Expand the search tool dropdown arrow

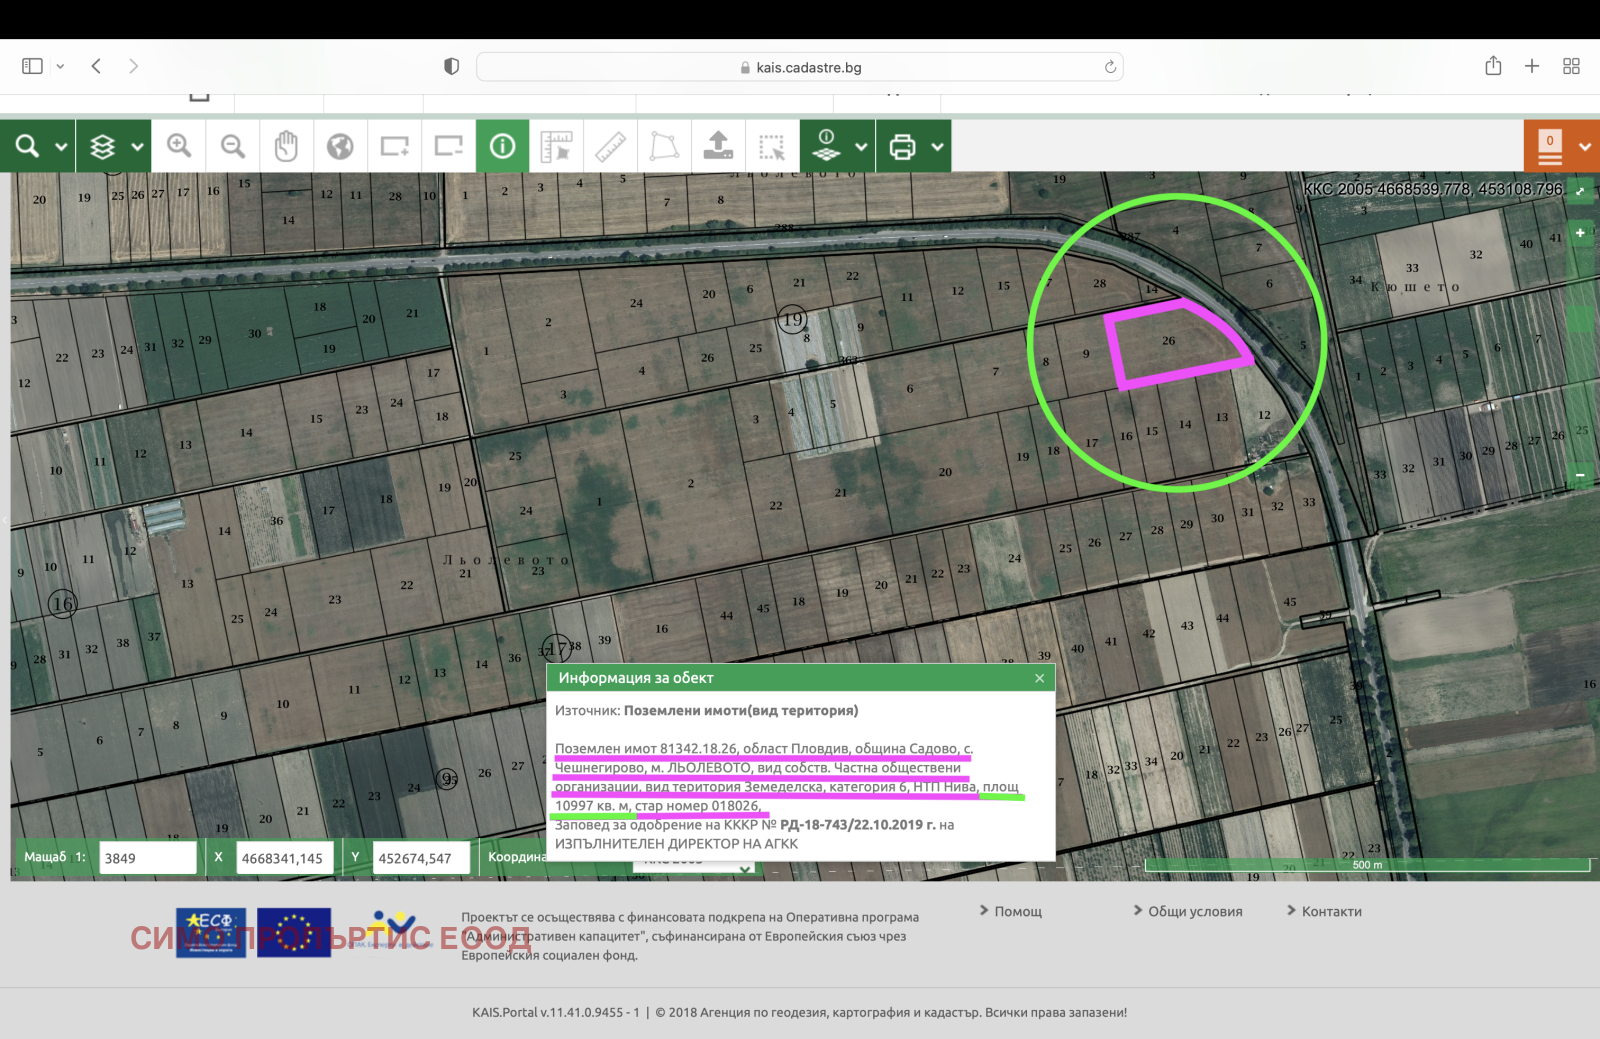(x=61, y=147)
